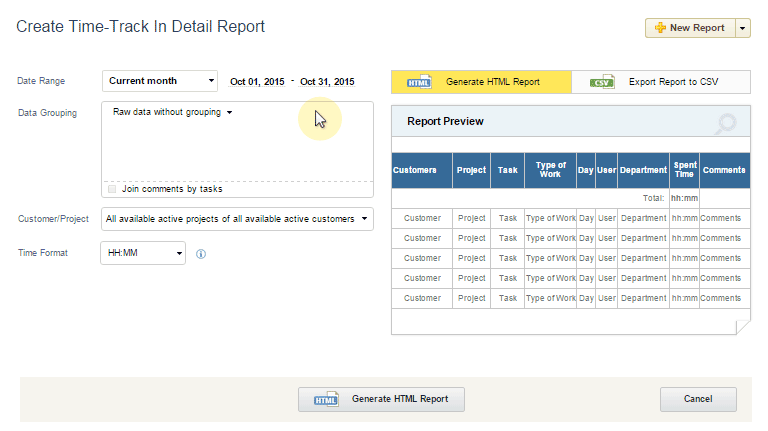Switch to Generate HTML Report tab
The height and width of the screenshot is (431, 768).
[481, 82]
